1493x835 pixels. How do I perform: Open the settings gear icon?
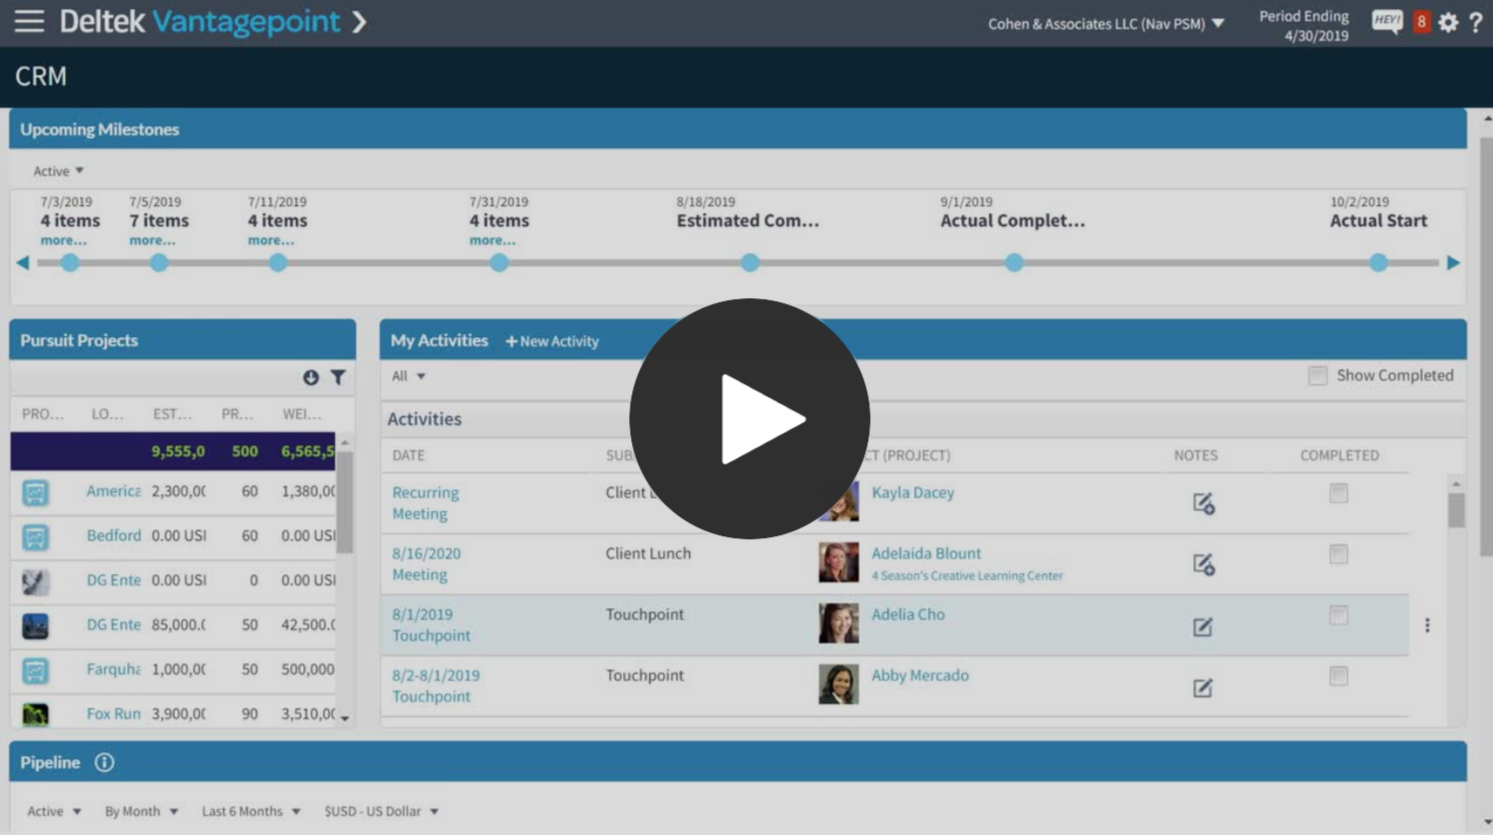pos(1449,22)
